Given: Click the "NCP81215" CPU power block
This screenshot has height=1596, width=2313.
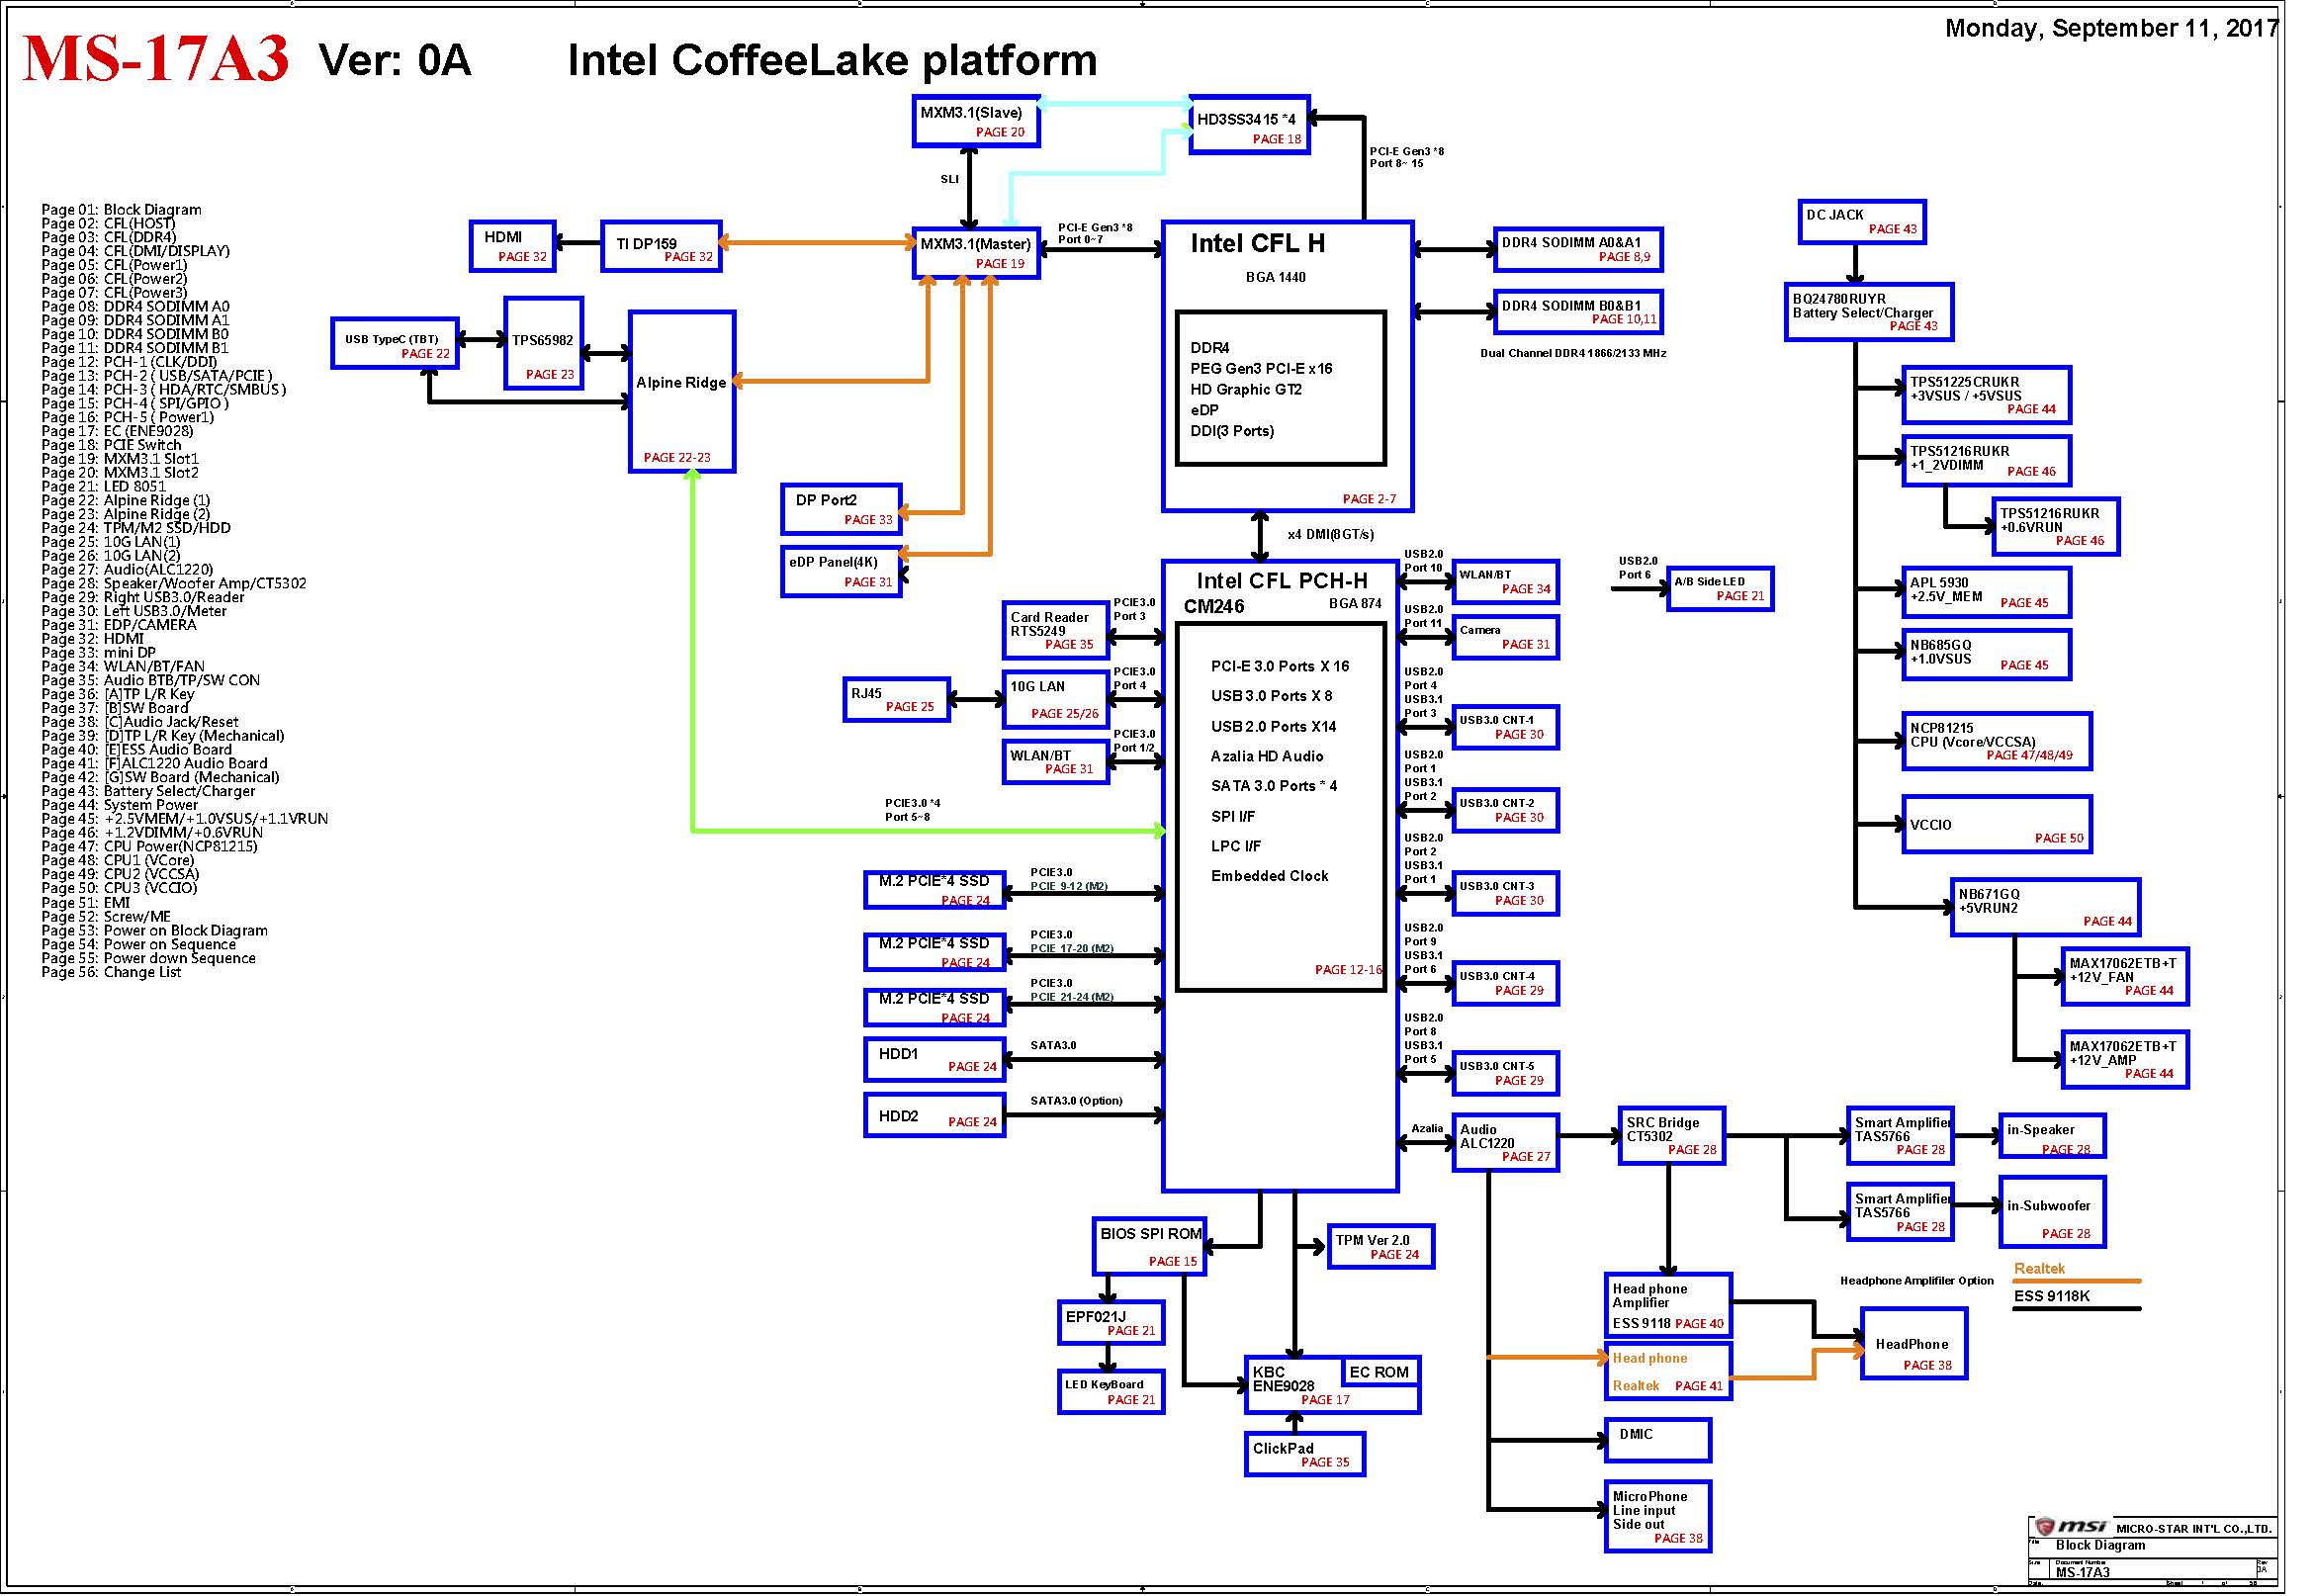Looking at the screenshot, I should point(1997,741).
